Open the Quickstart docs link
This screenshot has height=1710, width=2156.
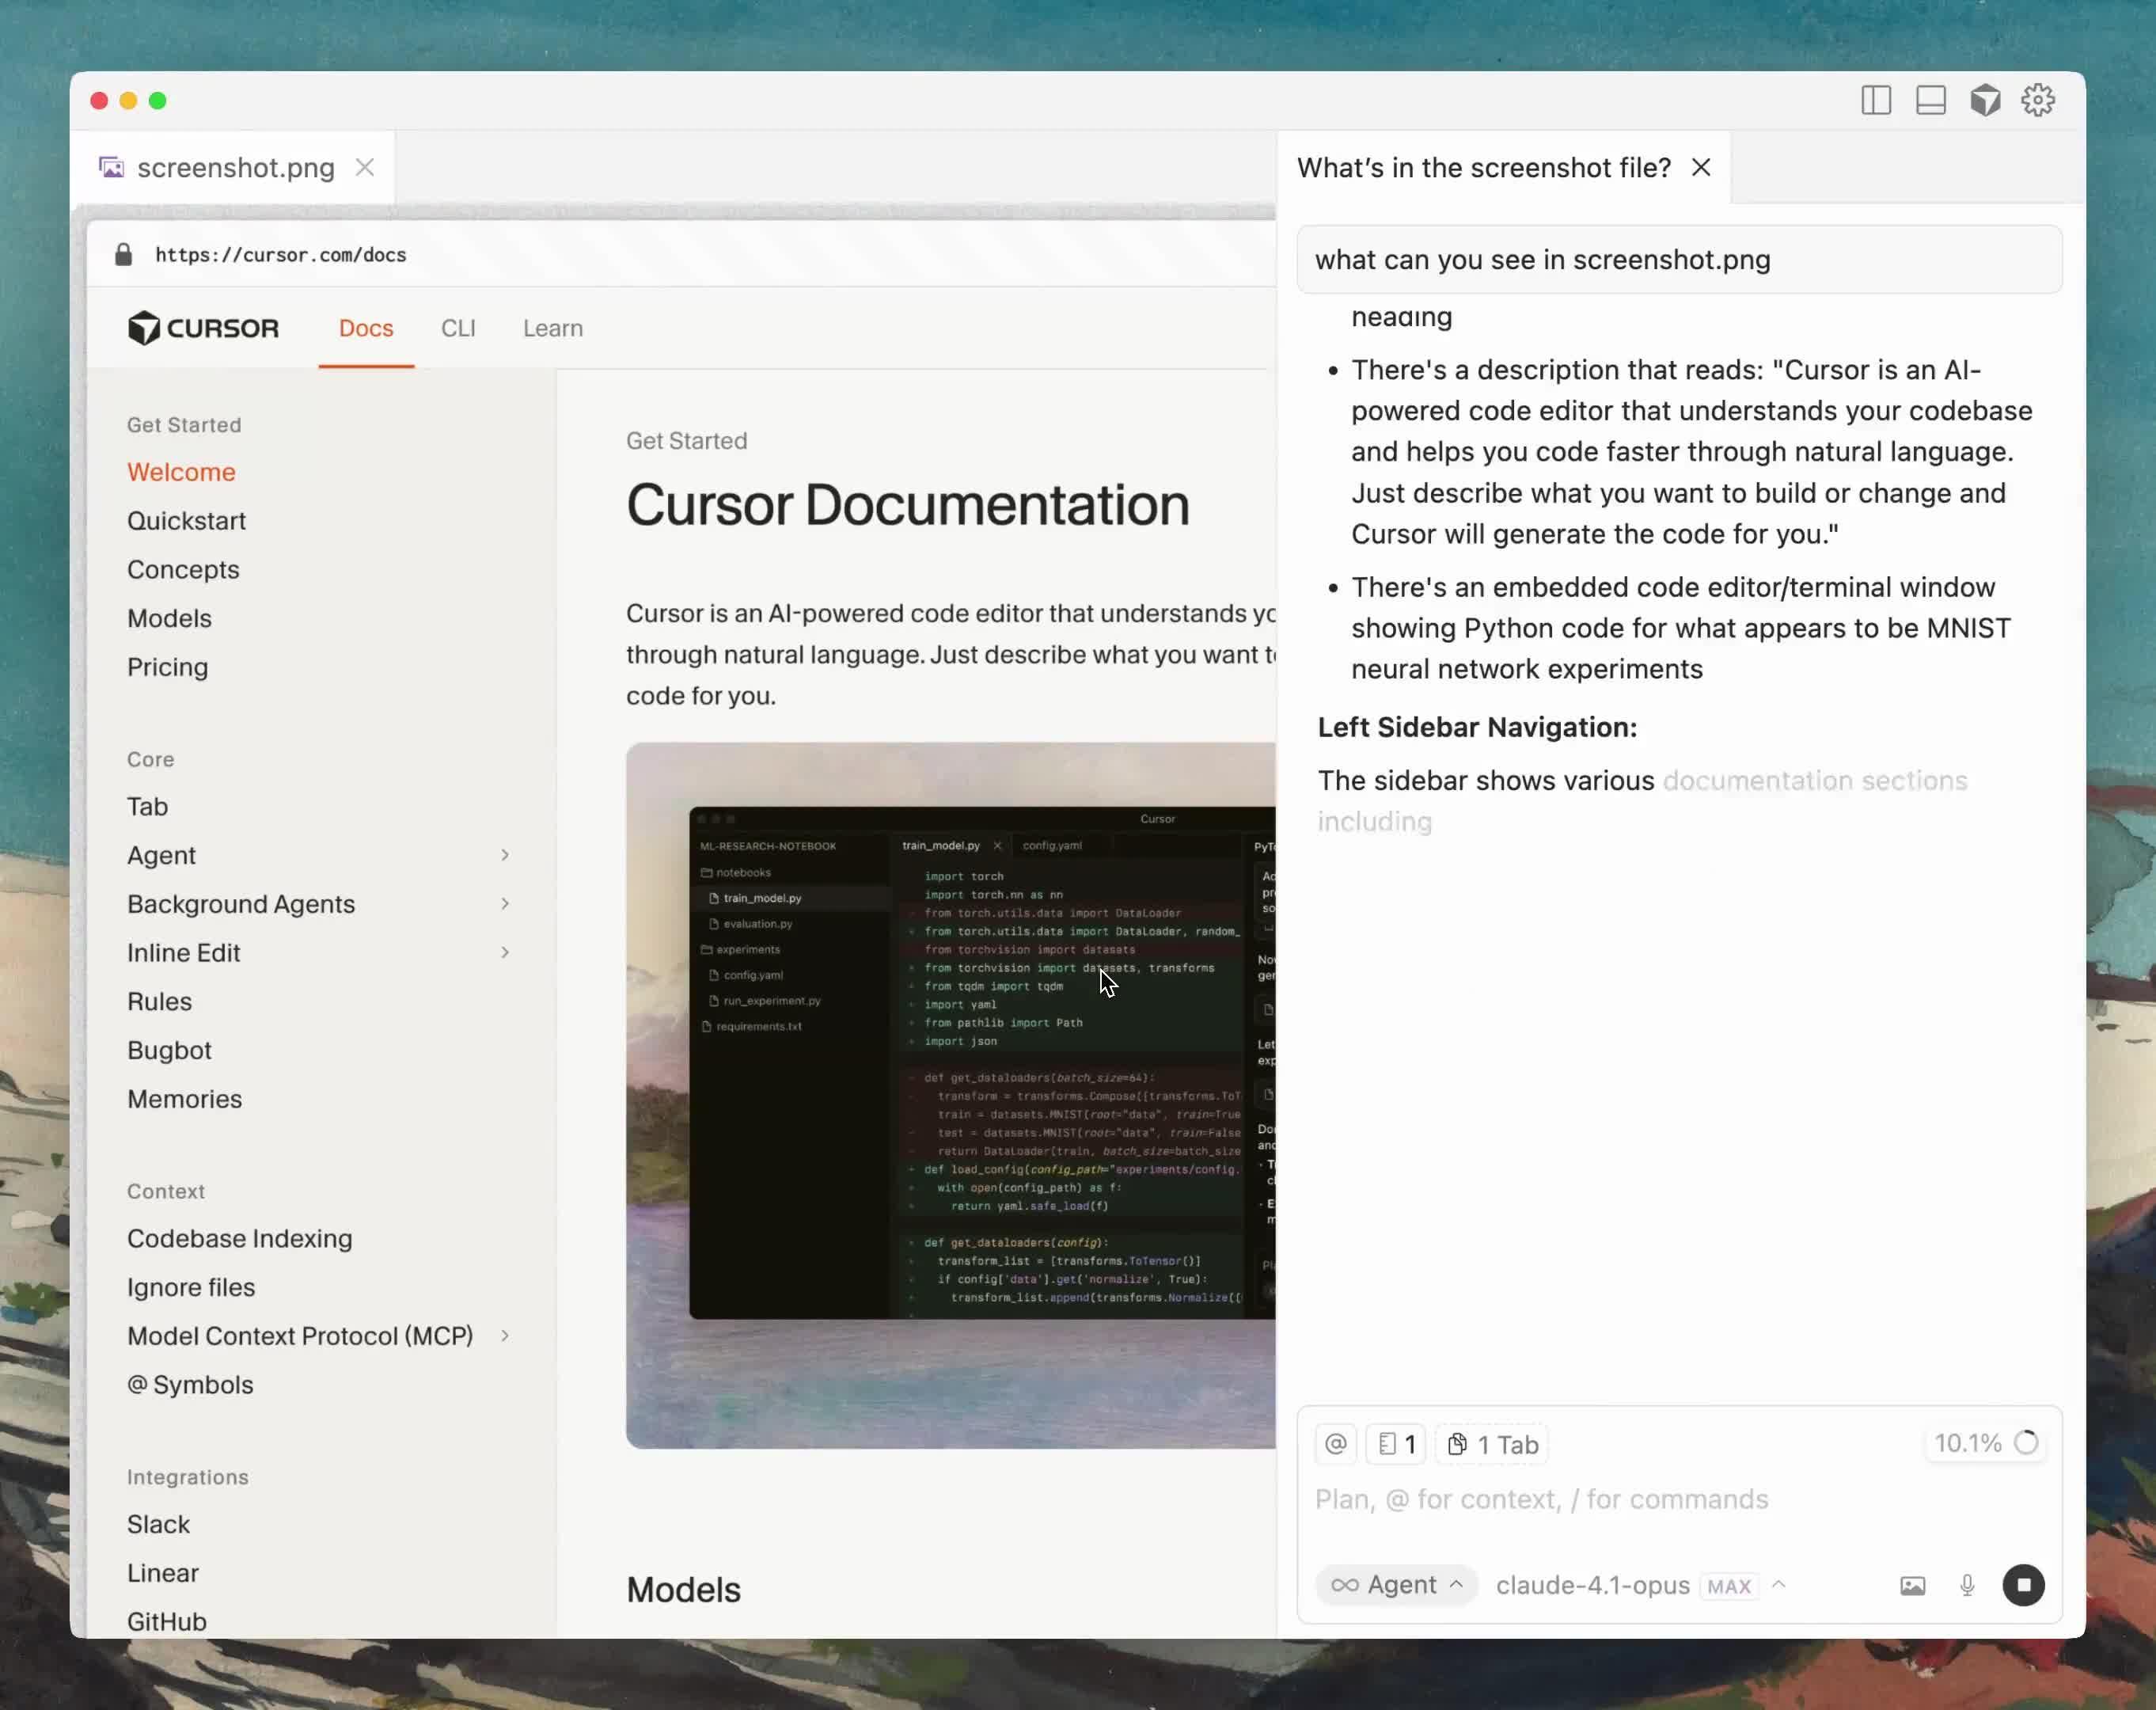(x=186, y=521)
